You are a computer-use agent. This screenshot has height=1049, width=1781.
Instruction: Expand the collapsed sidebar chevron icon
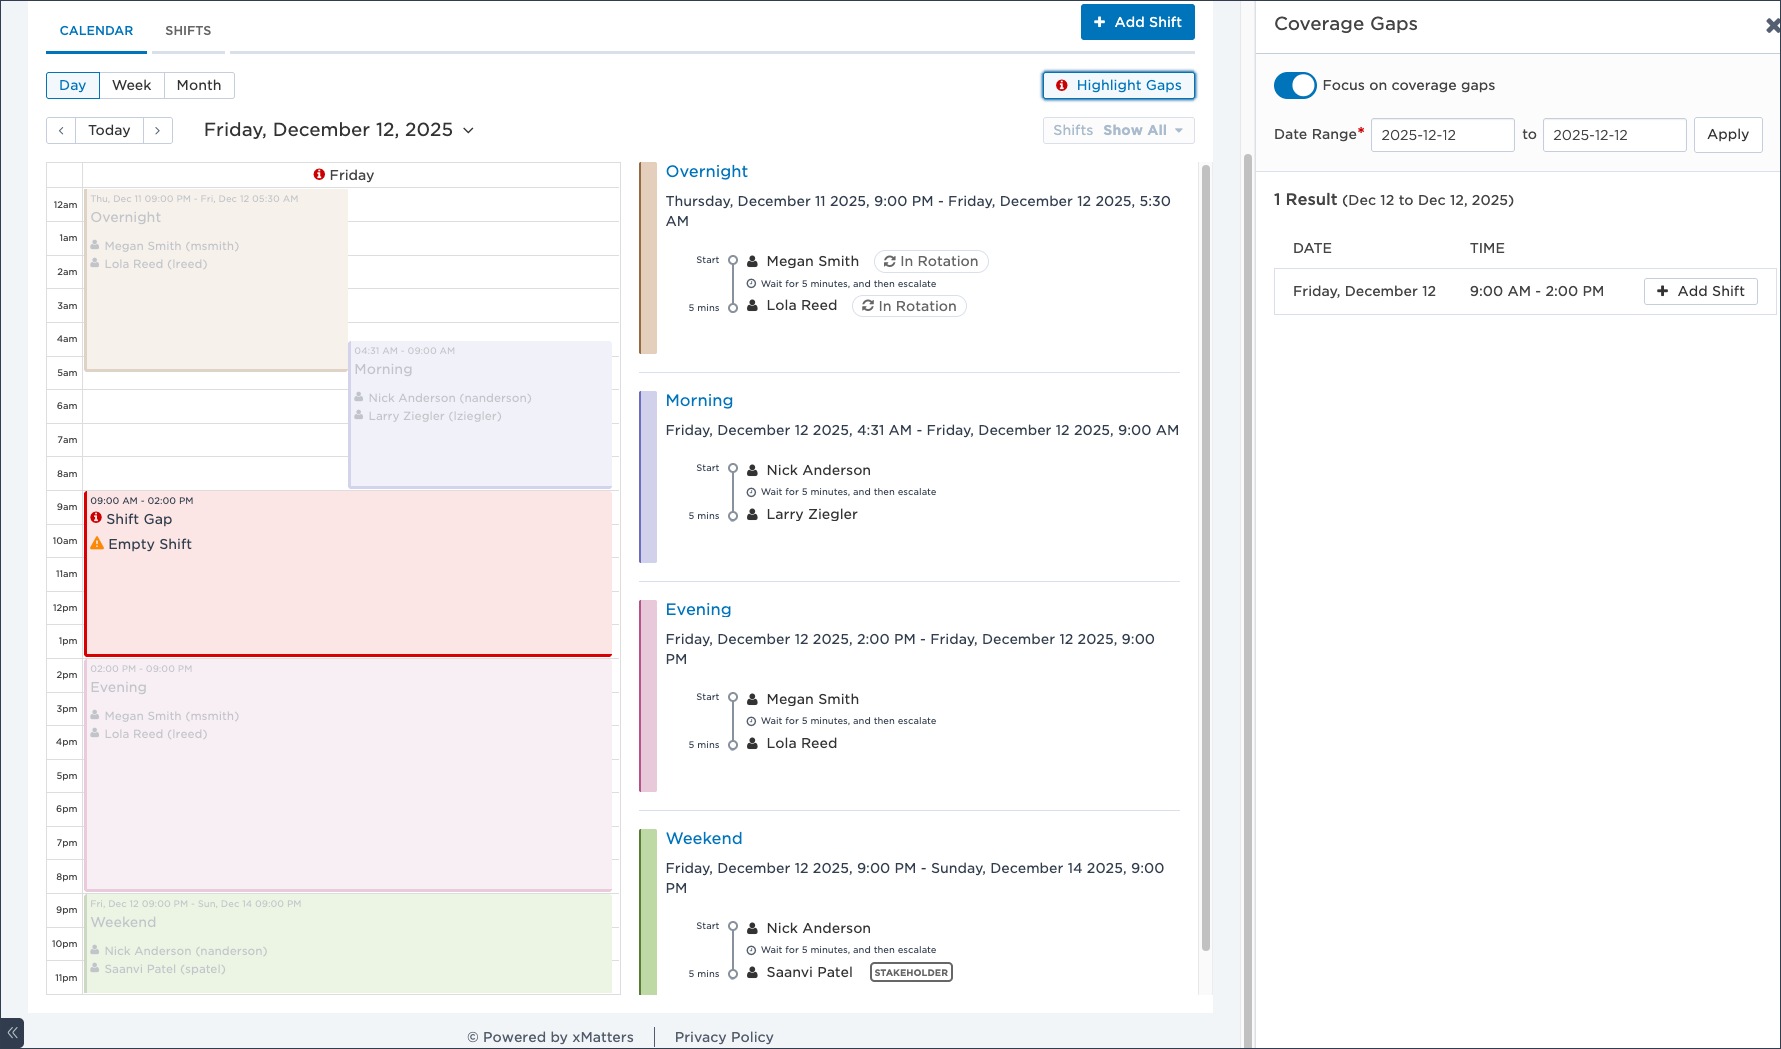[x=12, y=1032]
